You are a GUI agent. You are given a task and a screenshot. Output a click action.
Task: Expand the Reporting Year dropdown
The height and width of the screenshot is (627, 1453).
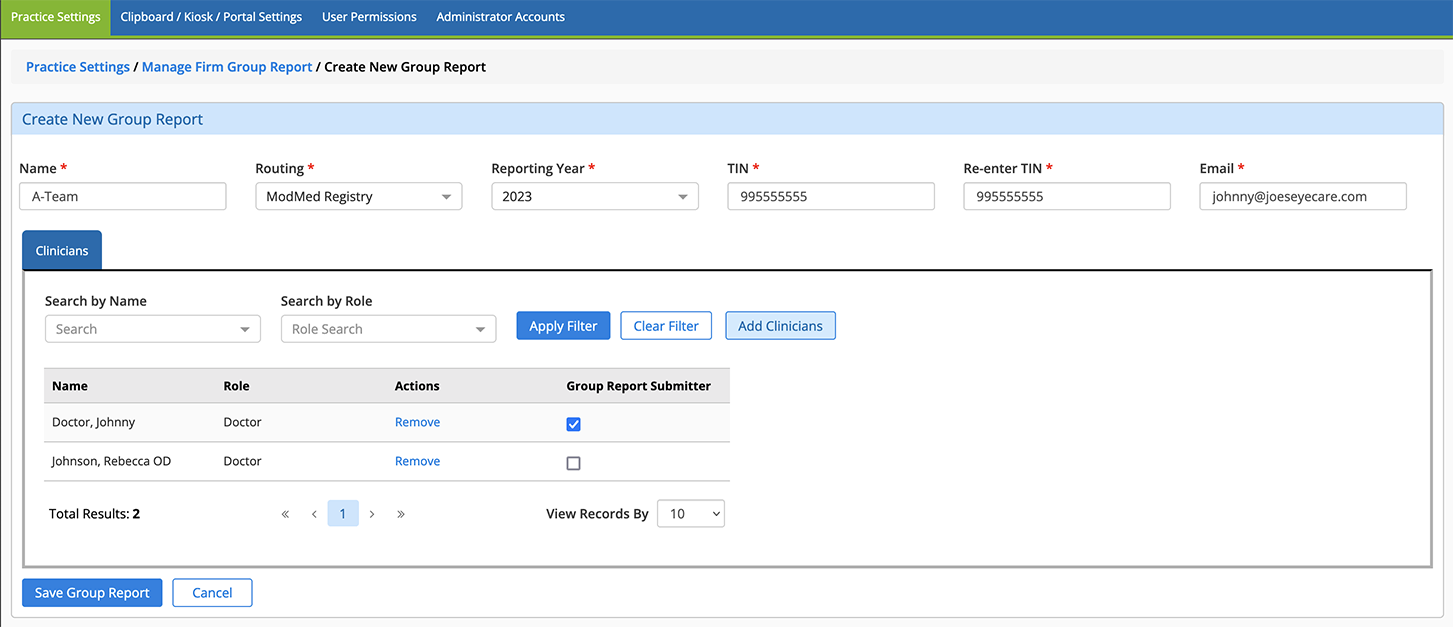click(x=594, y=197)
